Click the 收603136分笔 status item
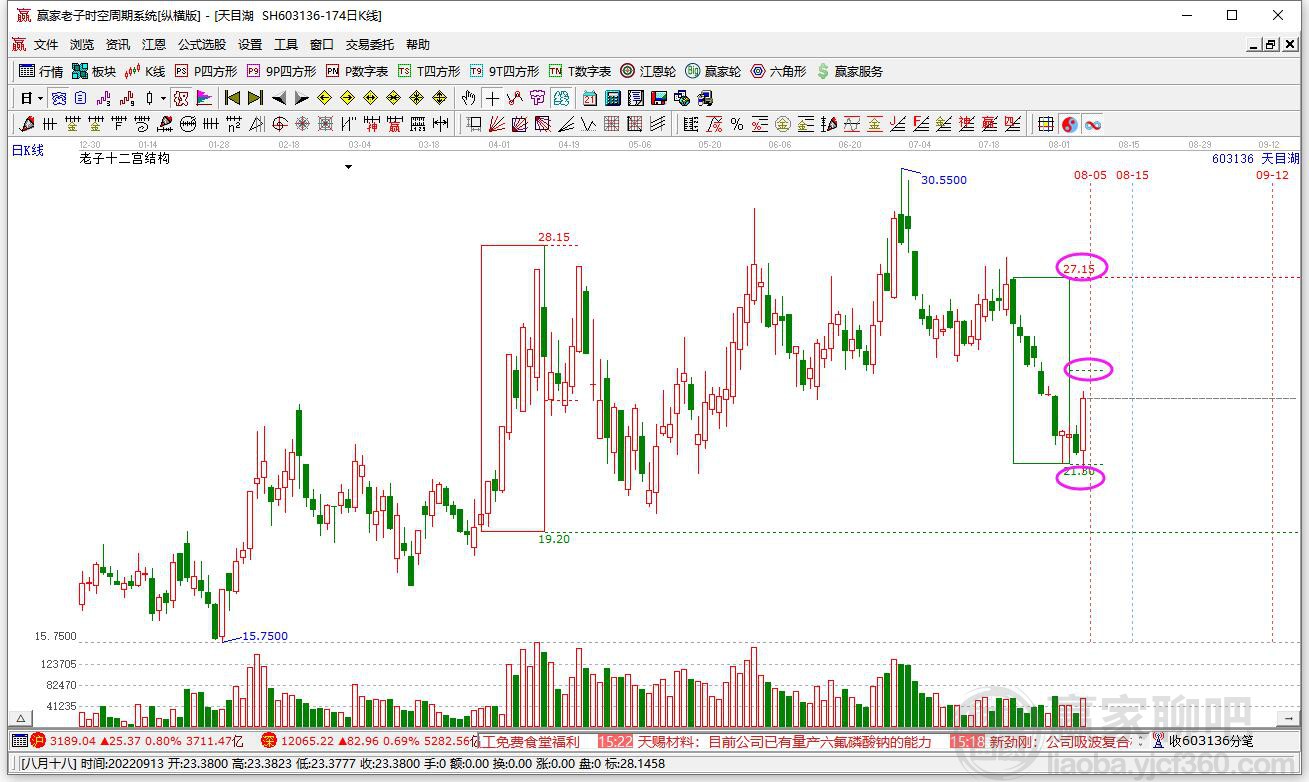 (1211, 741)
